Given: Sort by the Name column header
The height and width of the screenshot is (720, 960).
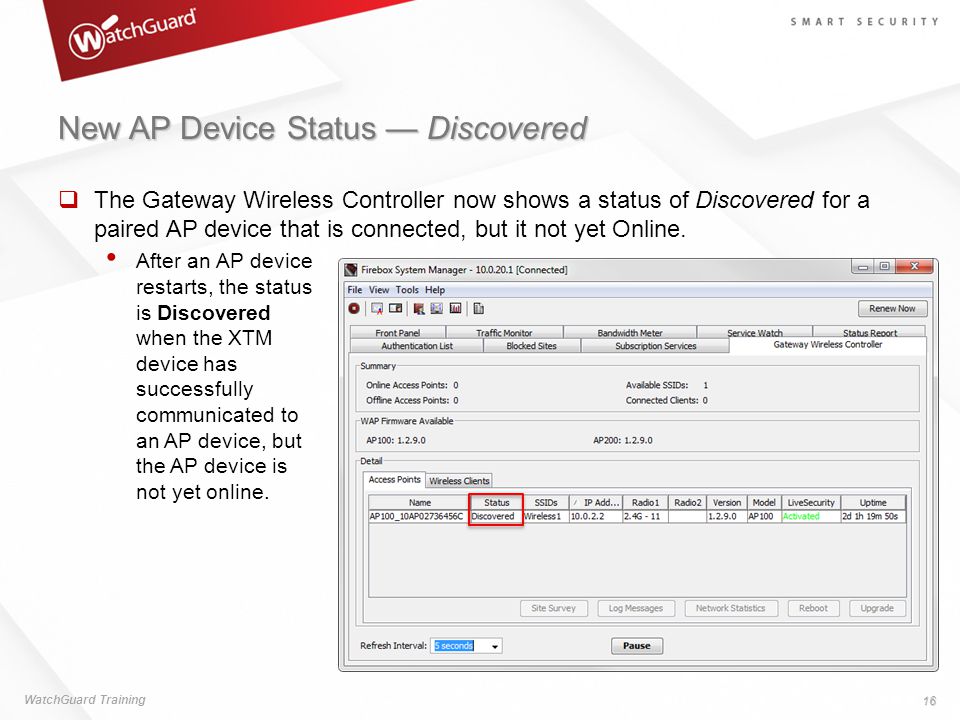Looking at the screenshot, I should 419,503.
